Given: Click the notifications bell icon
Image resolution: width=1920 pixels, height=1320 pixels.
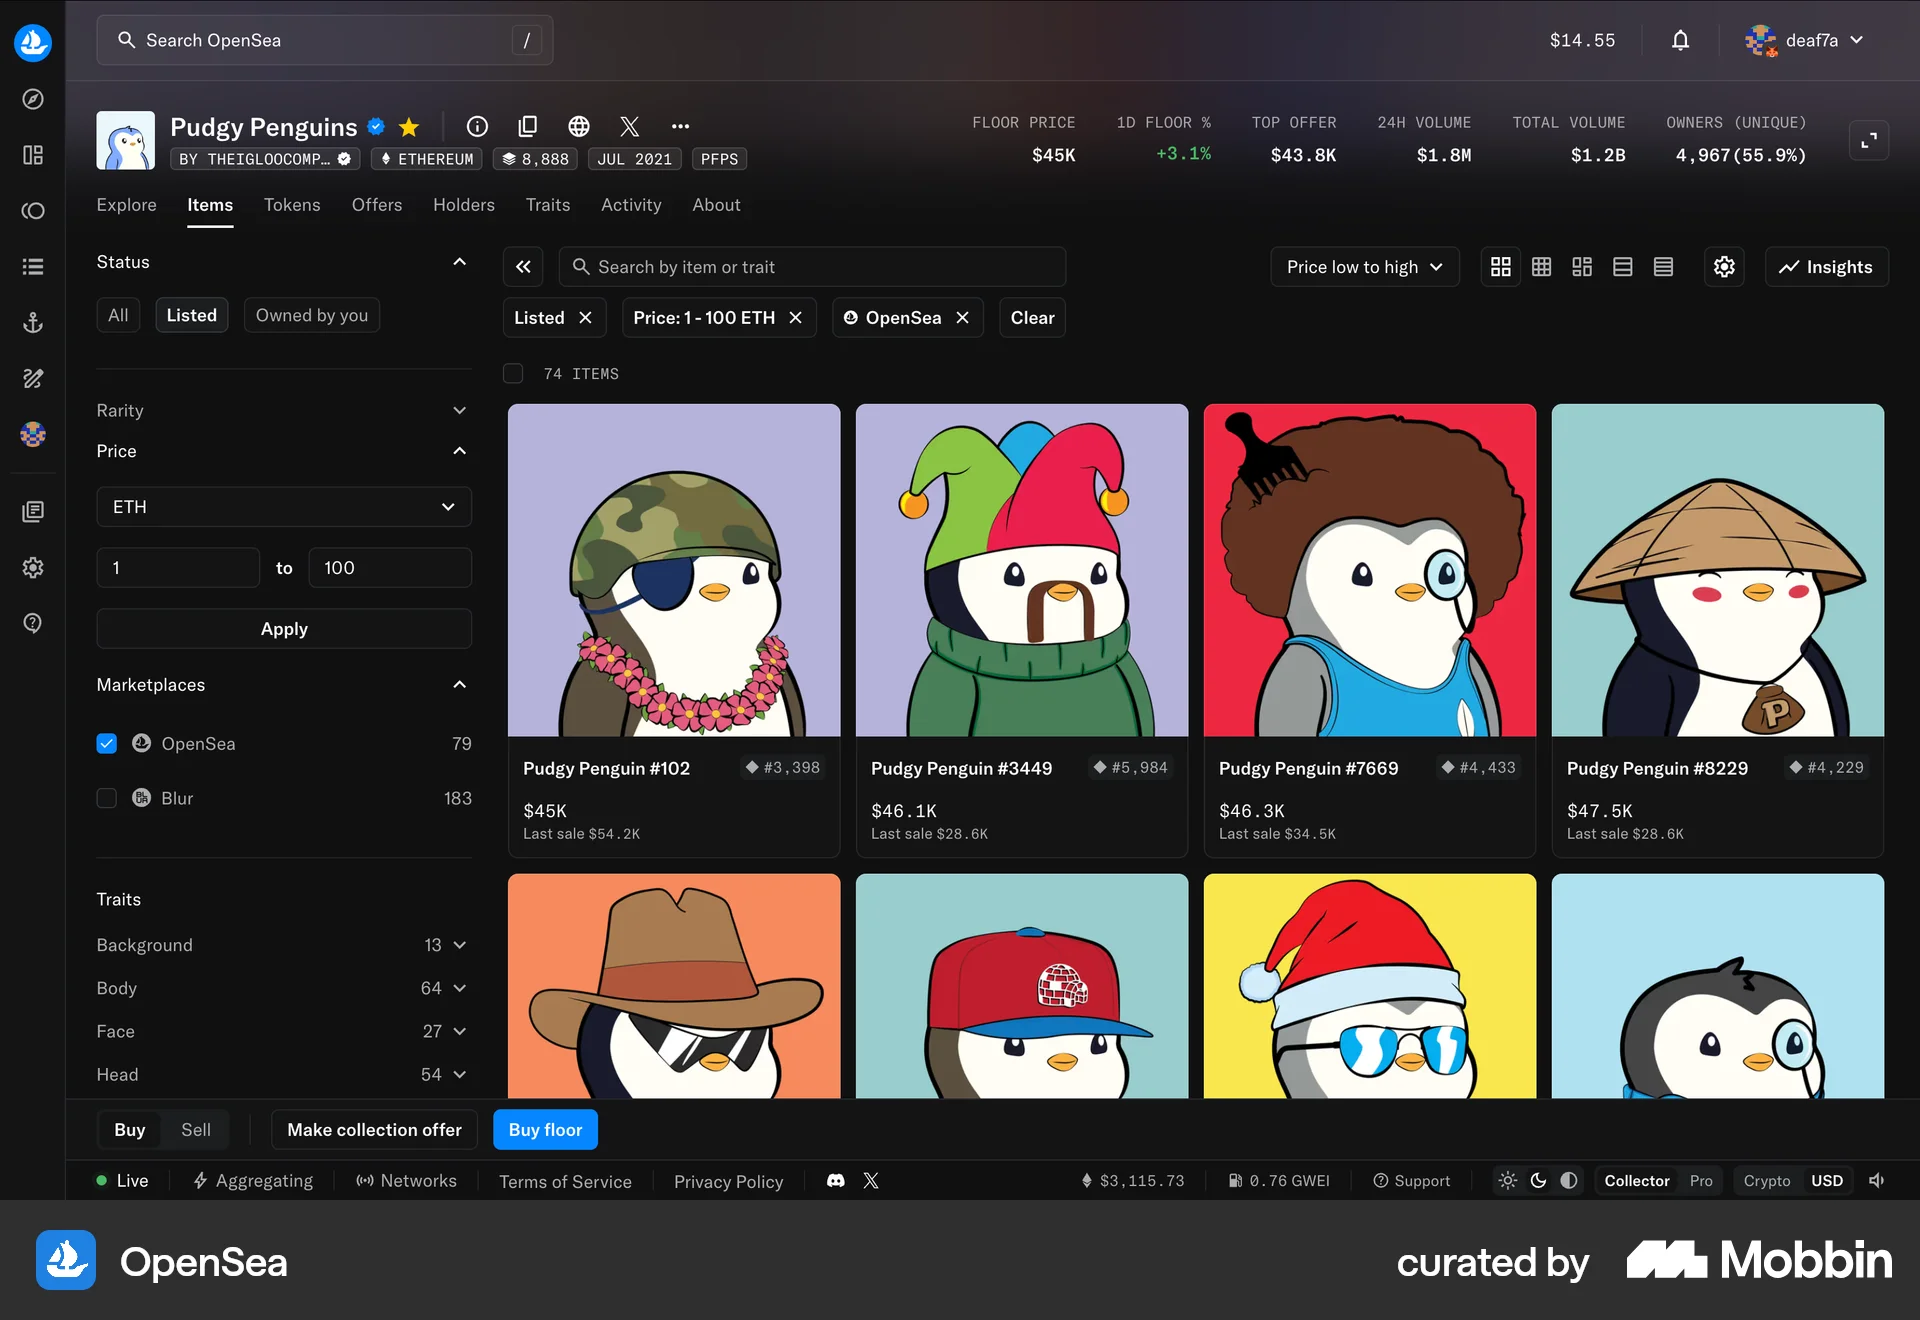Looking at the screenshot, I should (x=1680, y=40).
